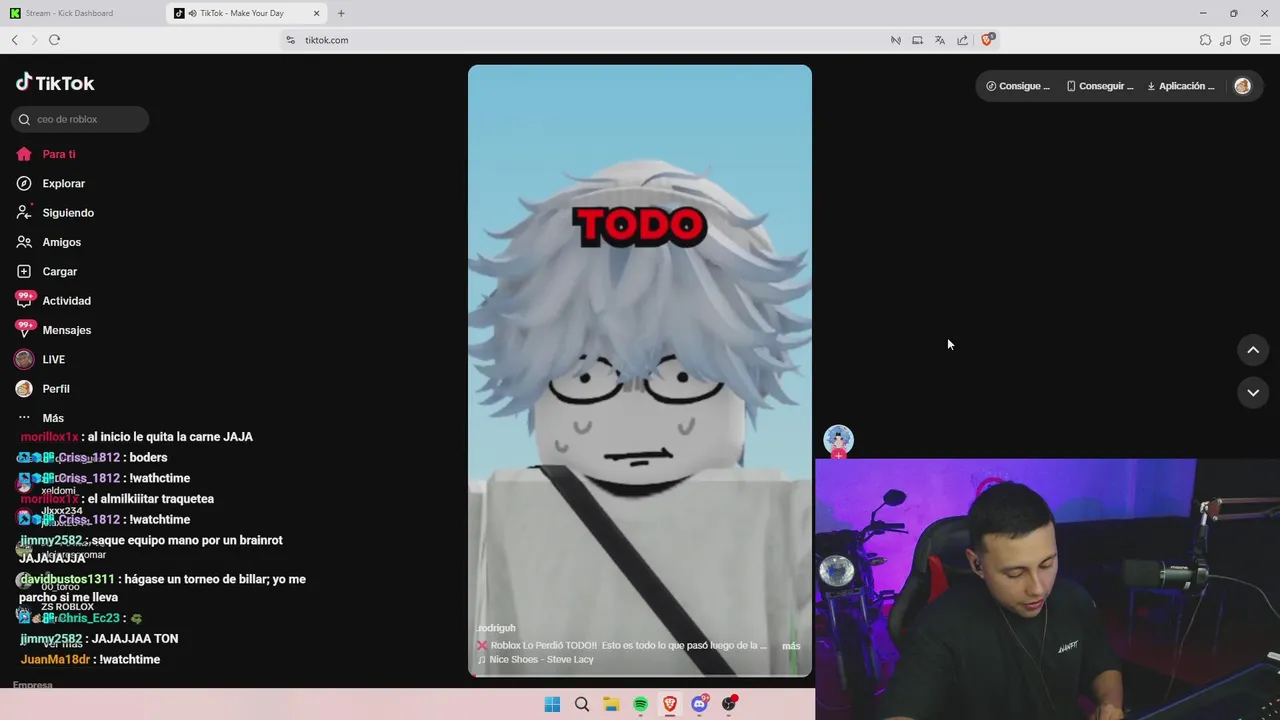This screenshot has height=720, width=1280.
Task: Open a new browser tab
Action: 341,13
